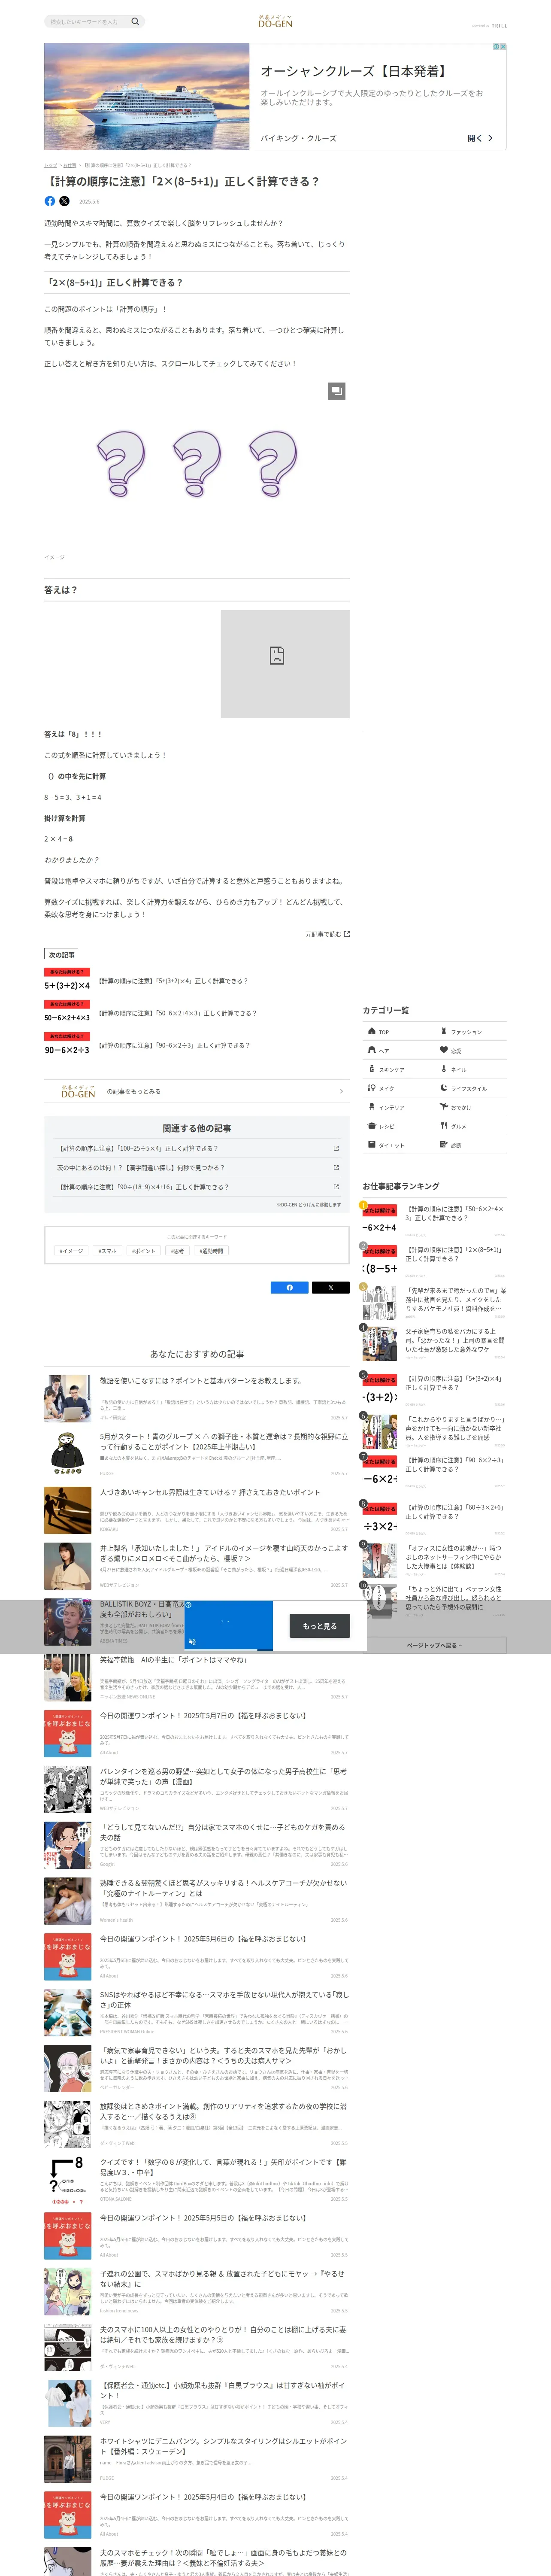Open related article 茨の中にあるのは何
The width and height of the screenshot is (551, 2576).
197,1168
